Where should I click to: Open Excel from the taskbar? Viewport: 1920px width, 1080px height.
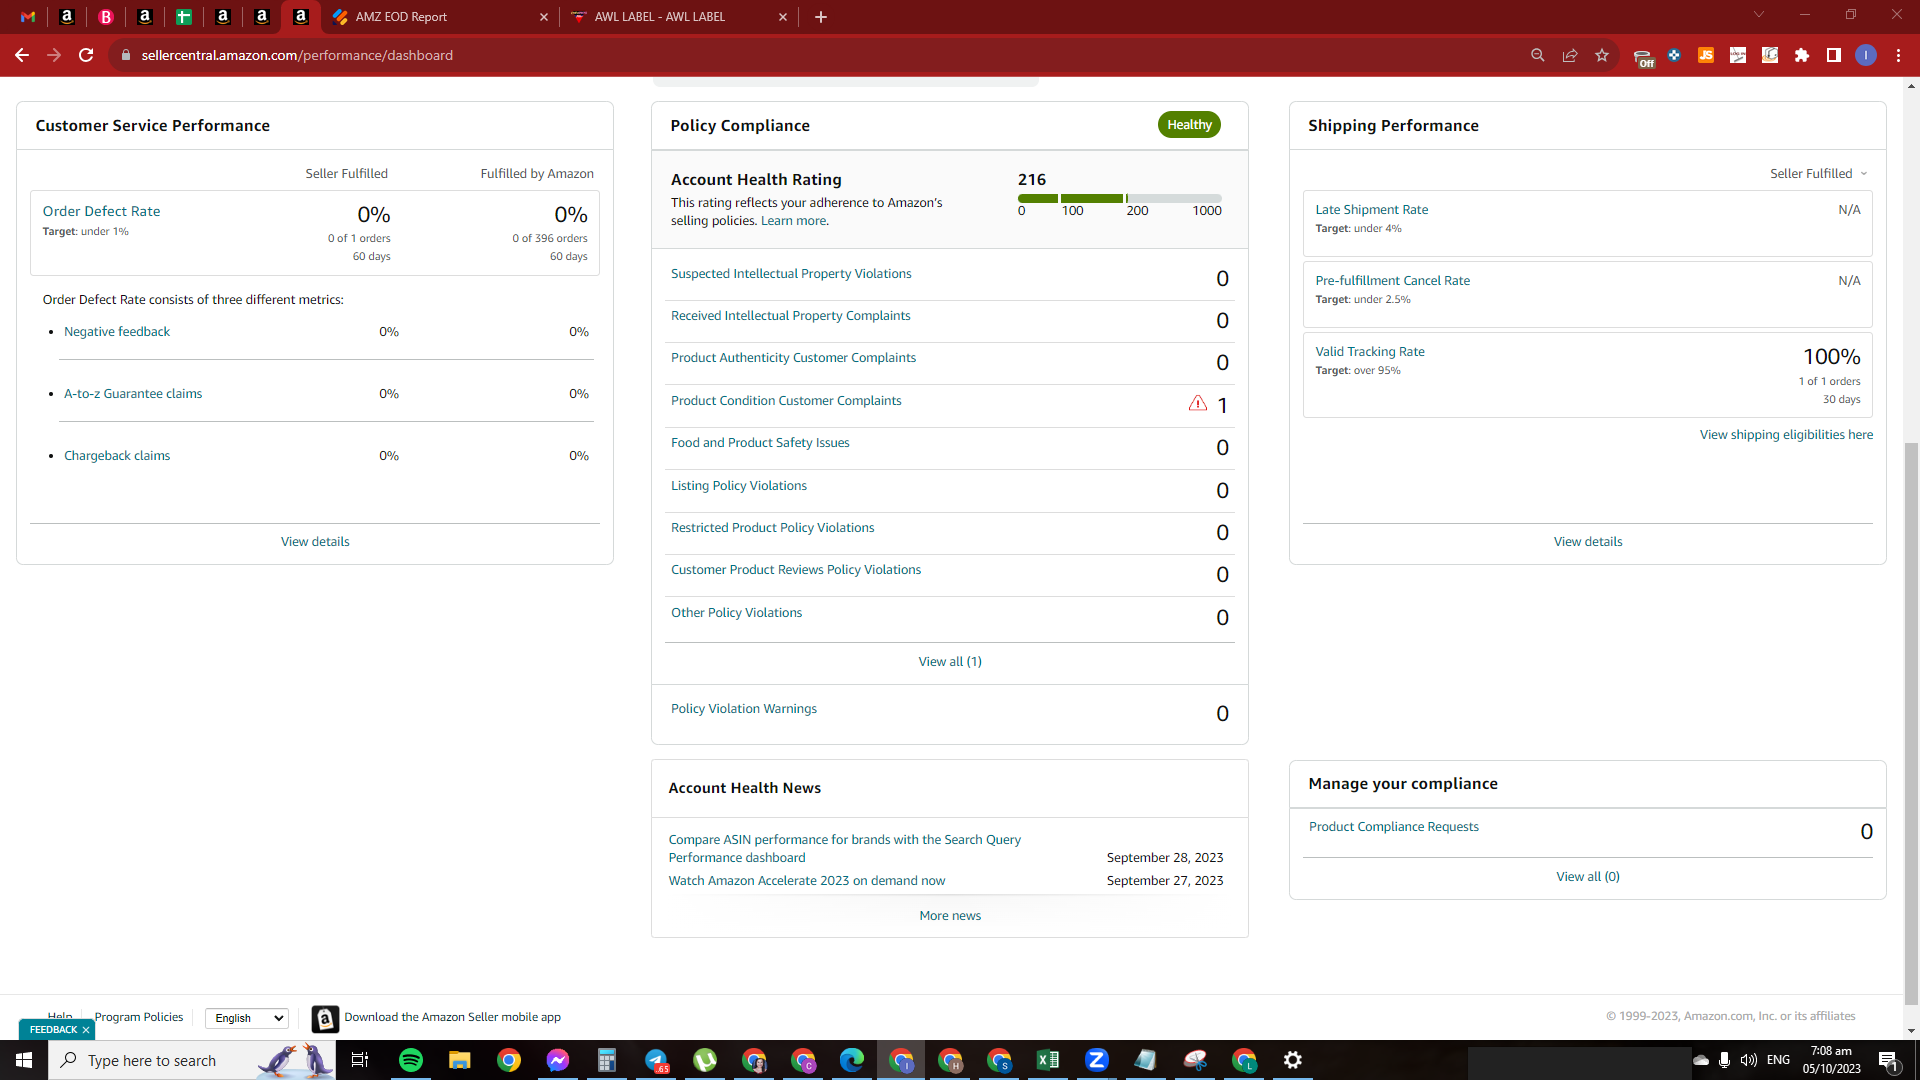(1048, 1060)
